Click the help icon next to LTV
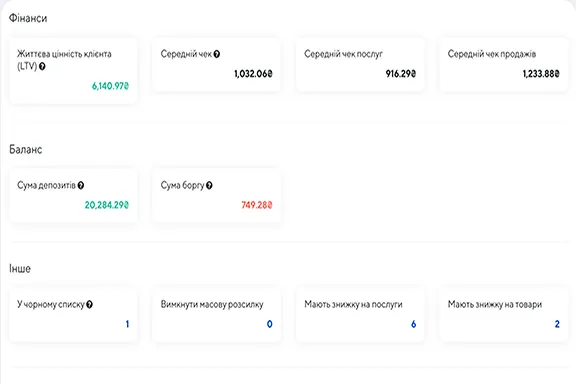 42,67
